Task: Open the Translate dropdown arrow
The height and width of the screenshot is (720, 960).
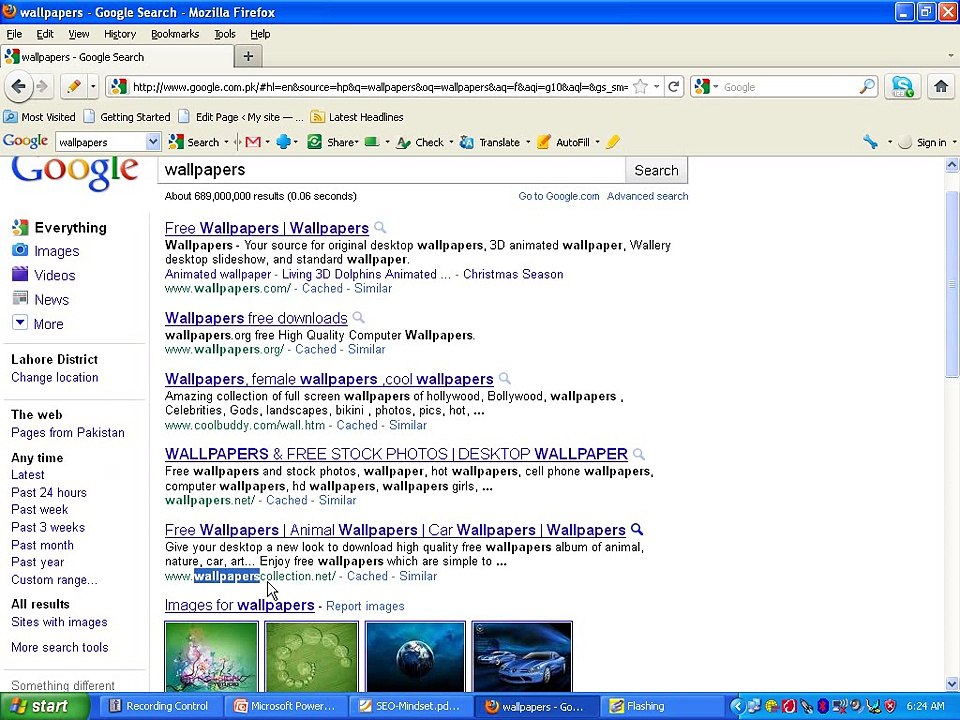Action: pyautogui.click(x=528, y=142)
